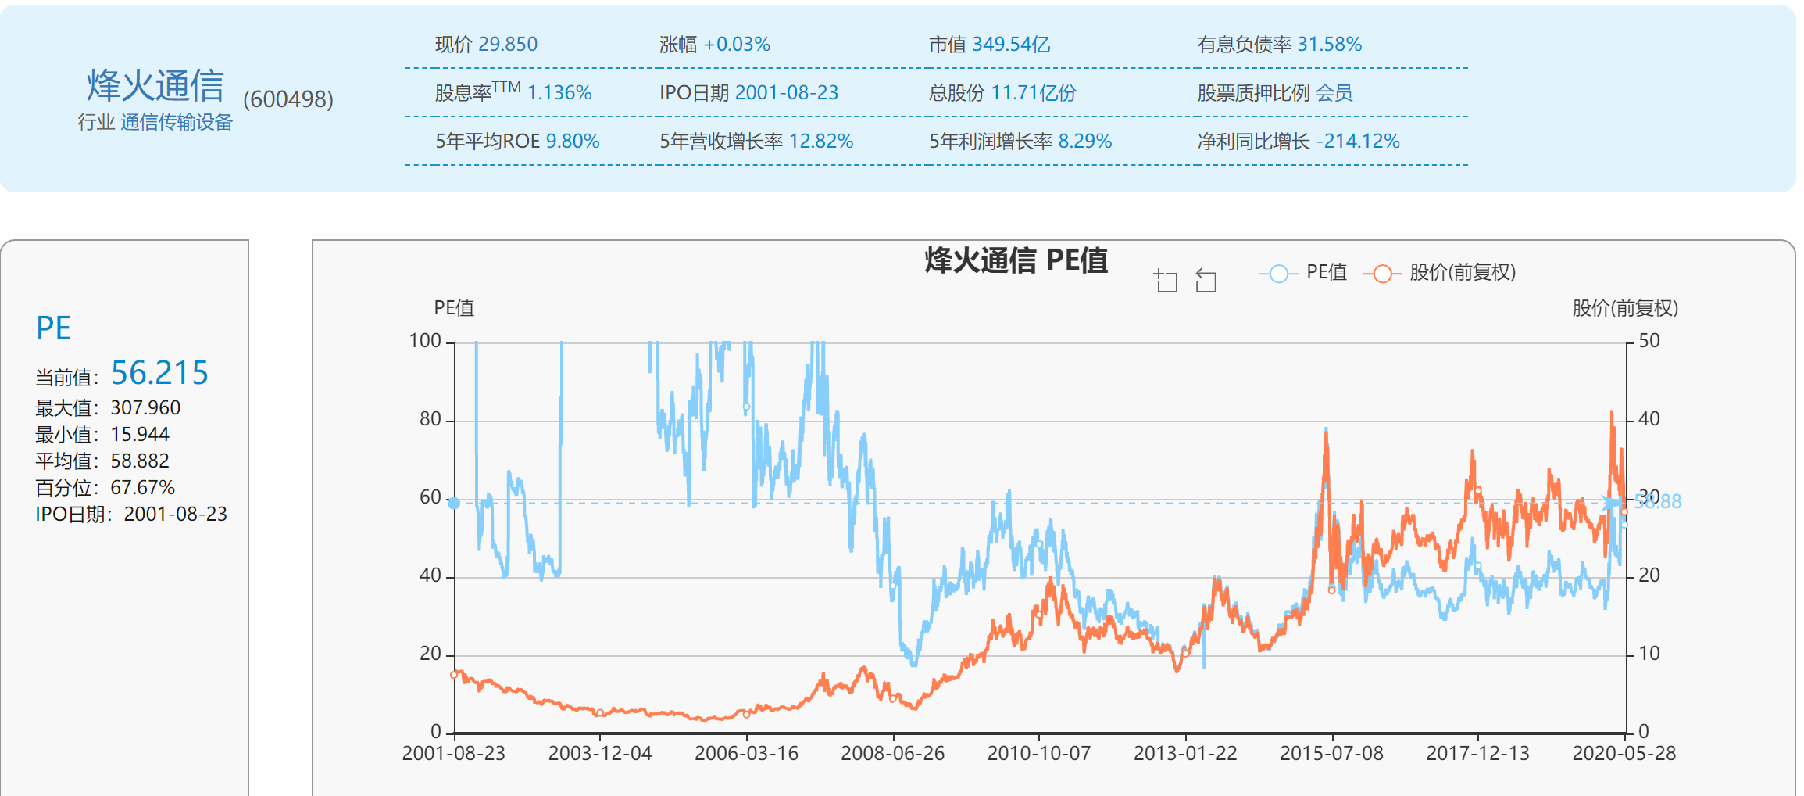This screenshot has height=796, width=1804.
Task: Click the 2020-05-28 x-axis date label
Action: (1624, 753)
